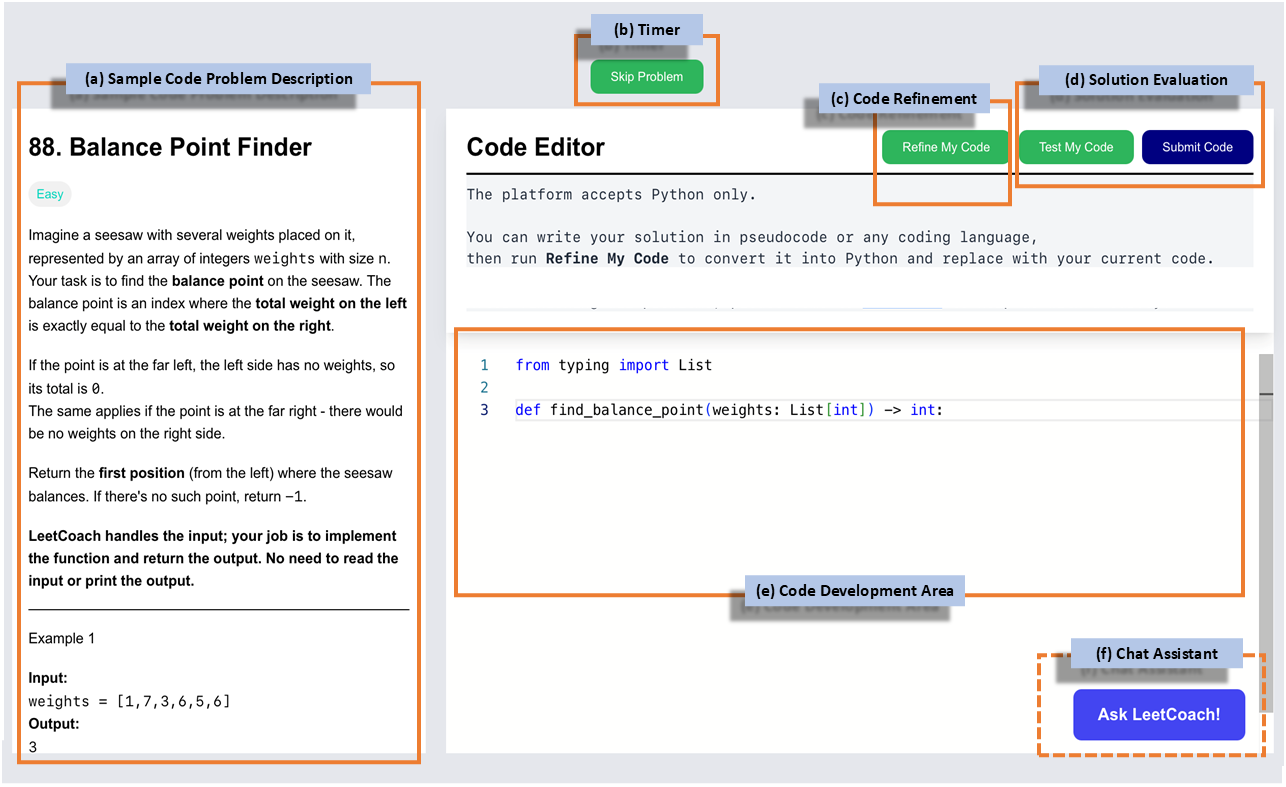The width and height of the screenshot is (1286, 787).
Task: Click the (b) Timer annotation label
Action: point(647,30)
